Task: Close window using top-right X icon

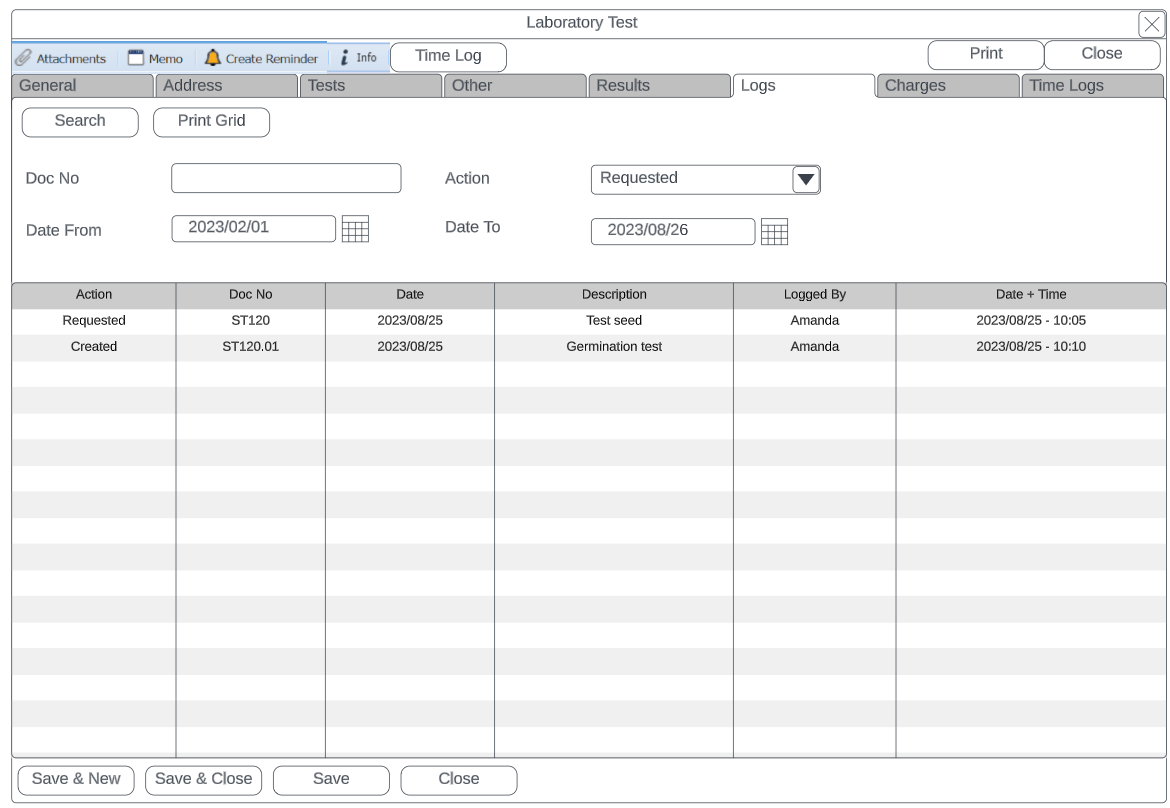Action: click(1151, 25)
